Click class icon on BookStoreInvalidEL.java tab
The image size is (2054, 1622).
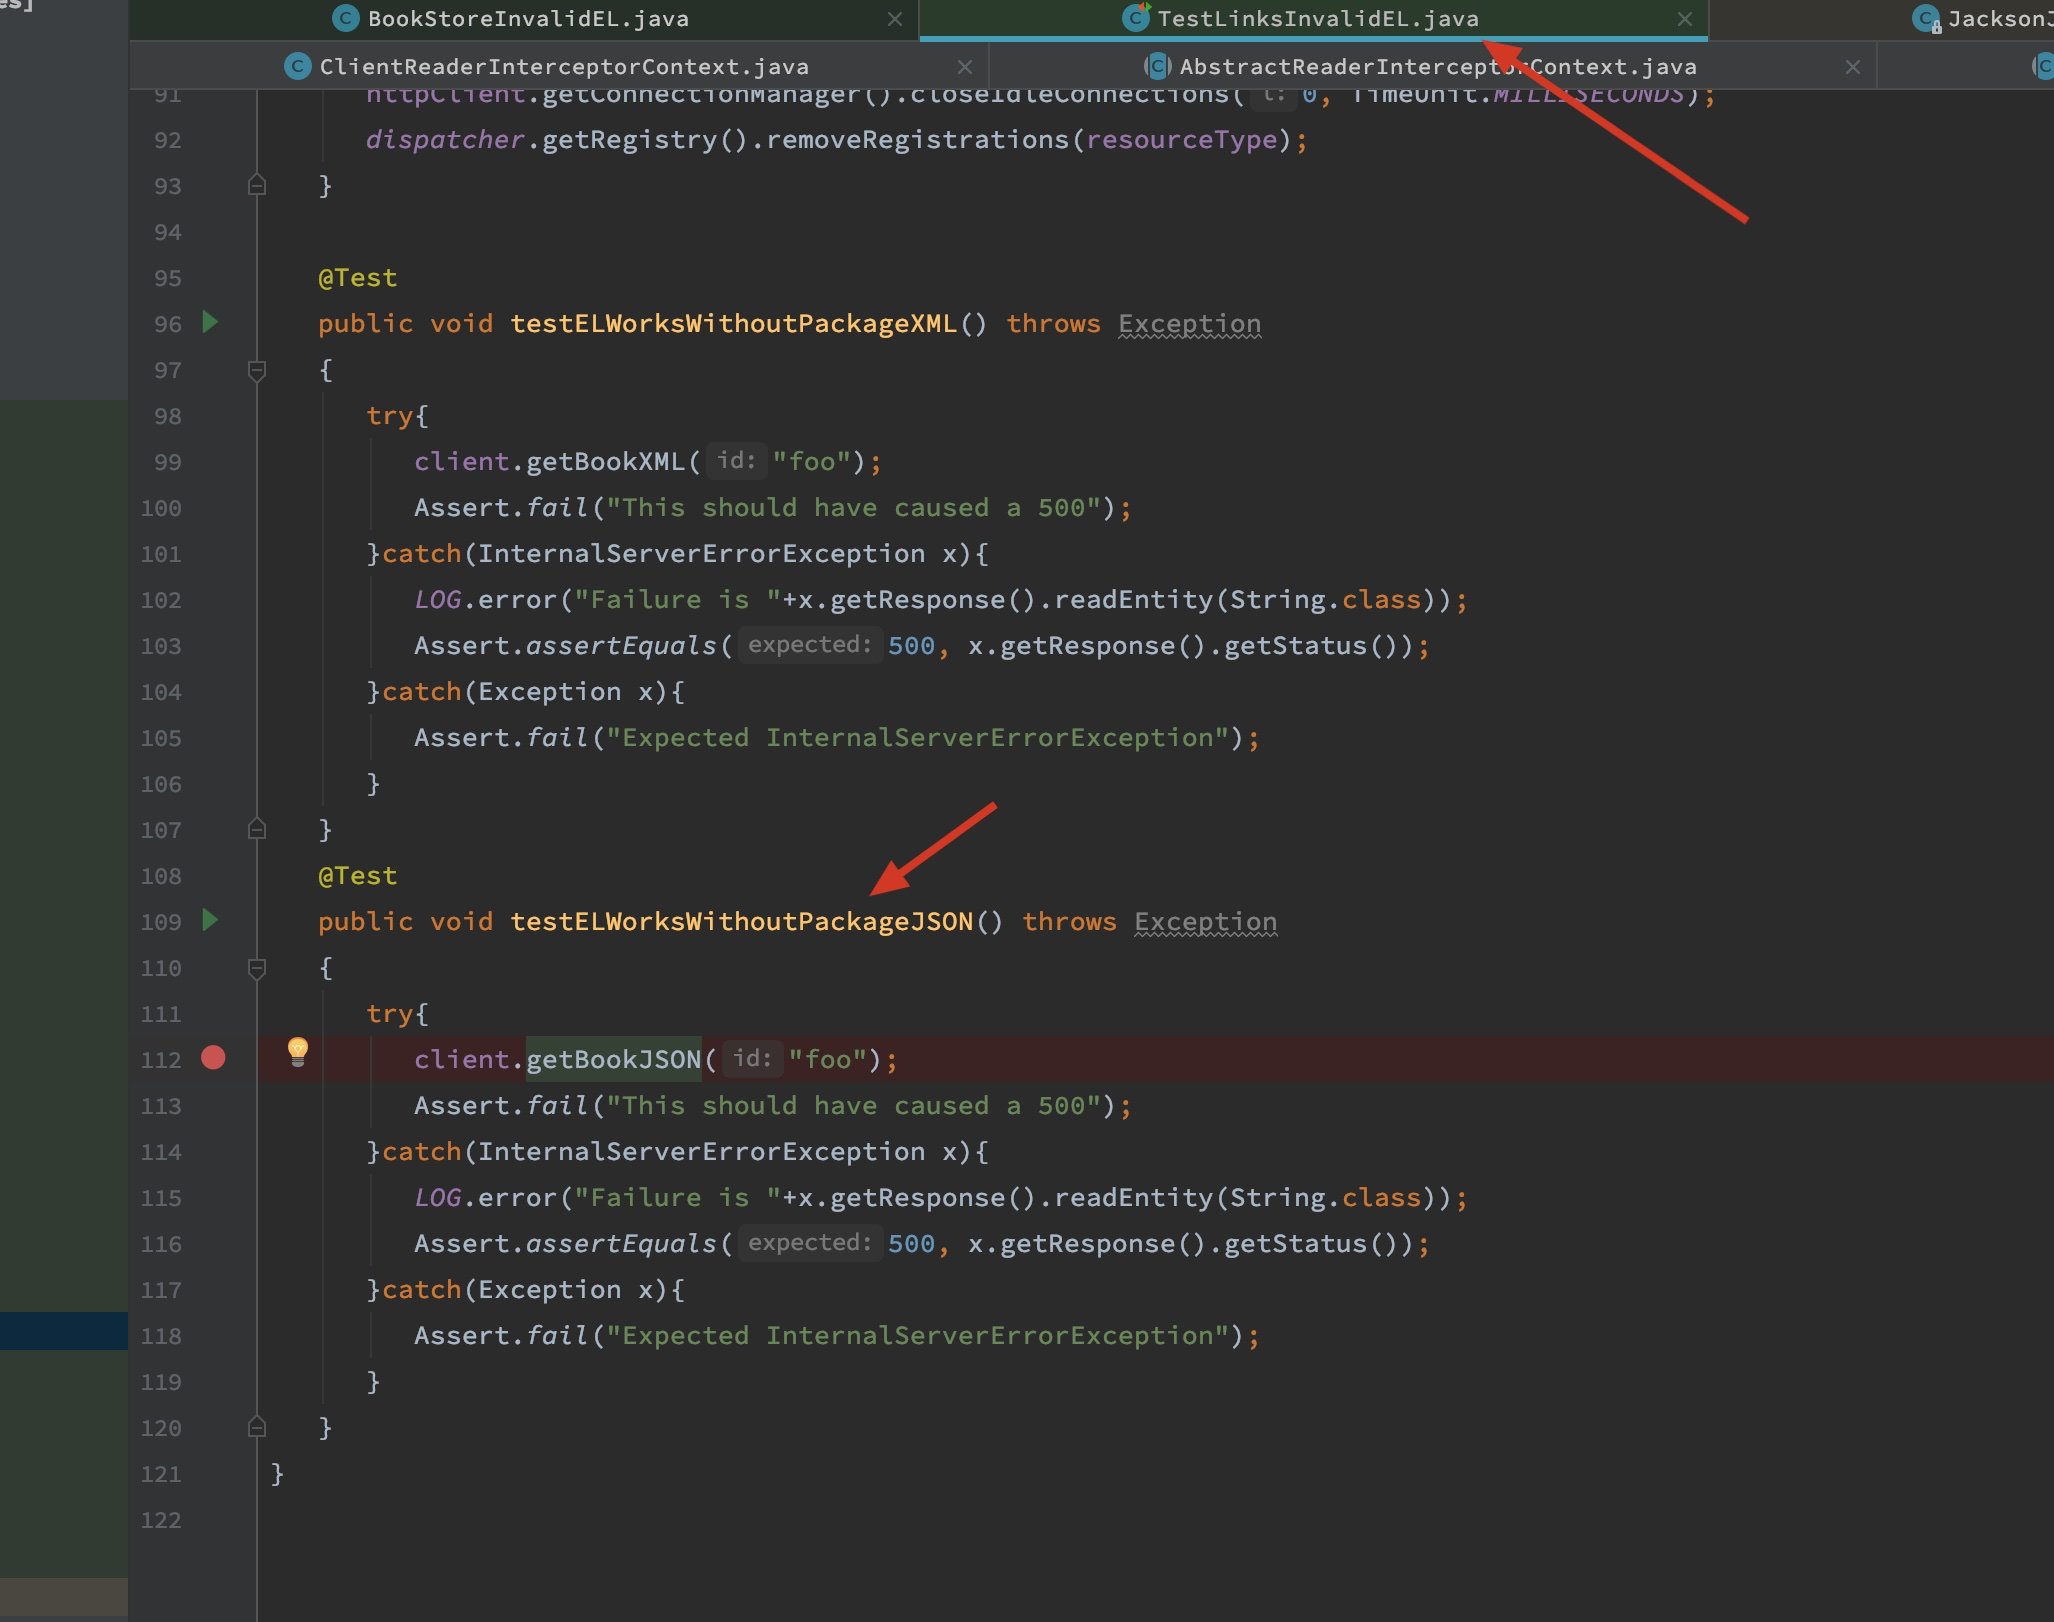click(x=345, y=19)
